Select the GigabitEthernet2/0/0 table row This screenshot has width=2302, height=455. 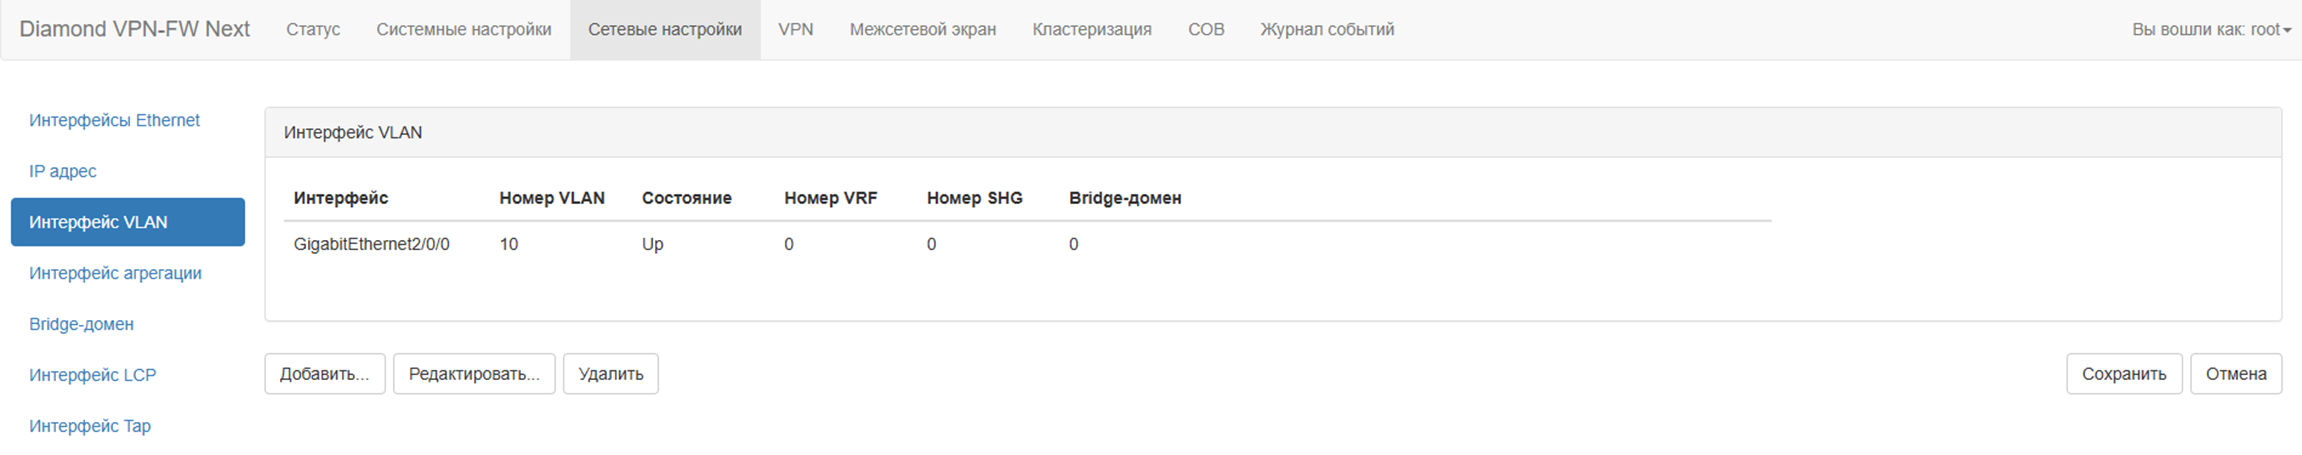coord(372,244)
